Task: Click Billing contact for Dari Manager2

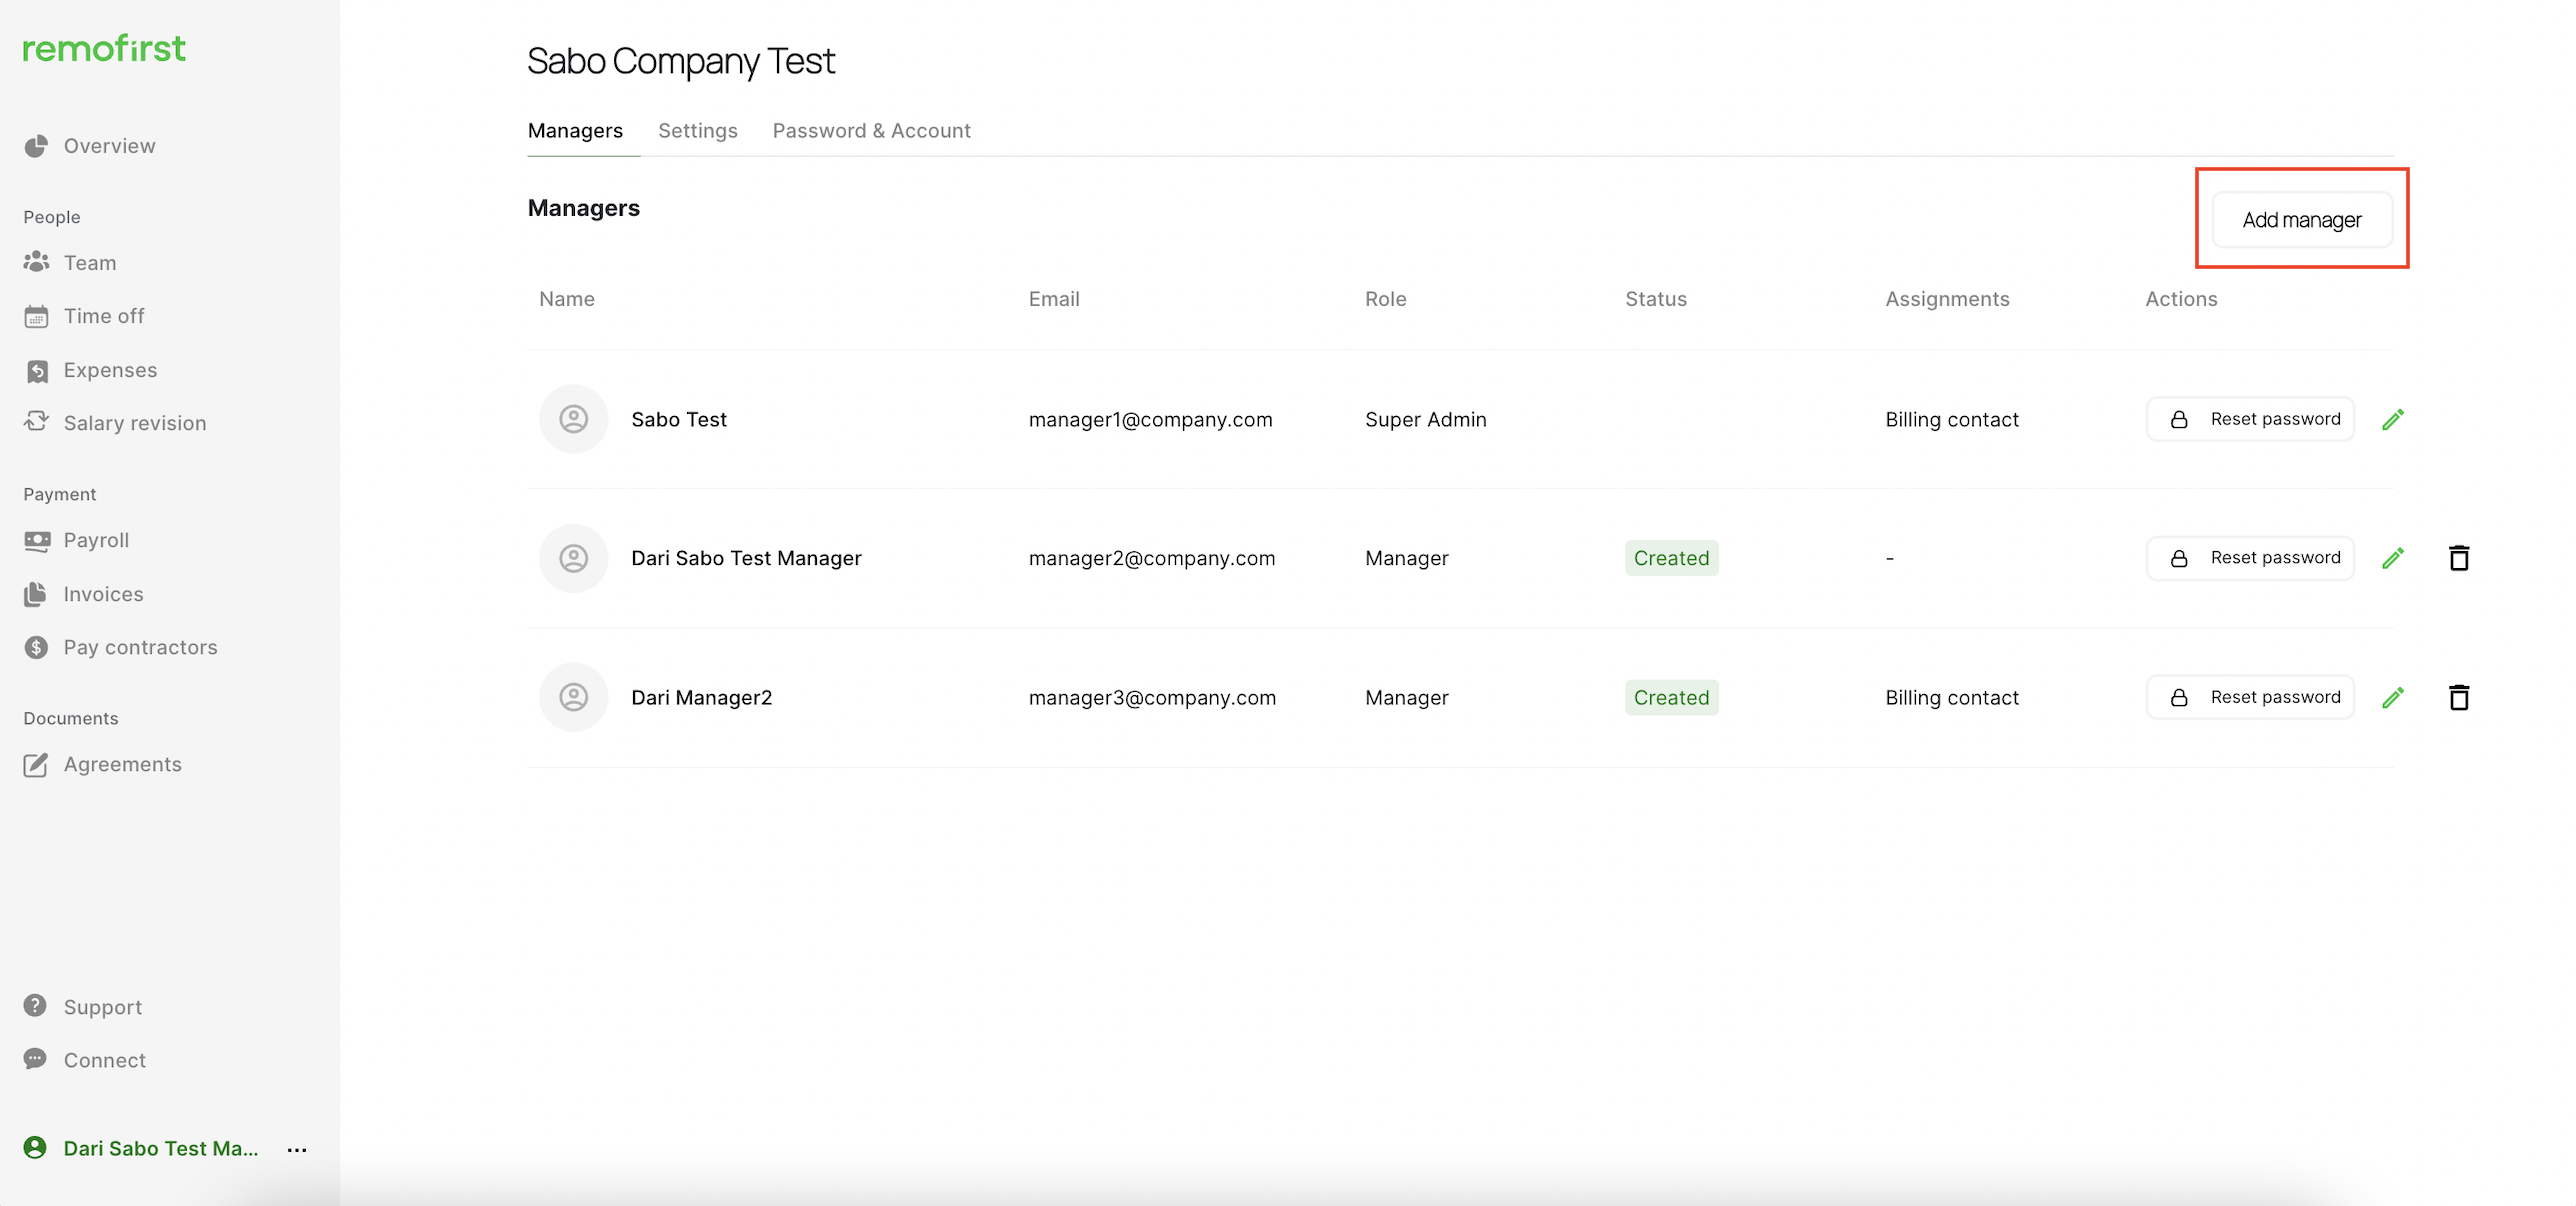Action: click(x=1952, y=697)
